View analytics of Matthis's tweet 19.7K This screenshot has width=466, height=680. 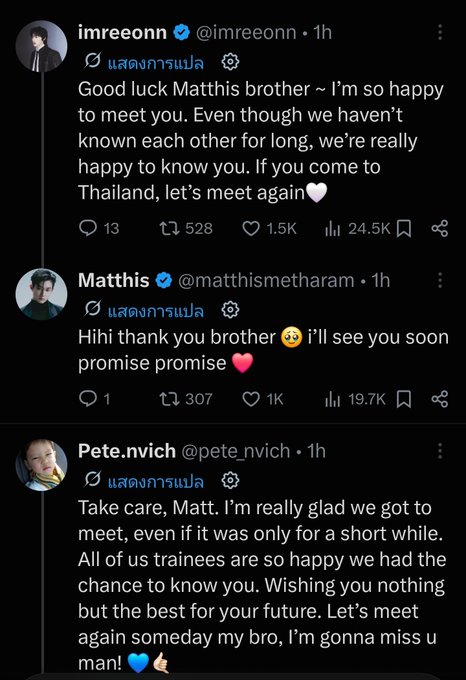[355, 399]
